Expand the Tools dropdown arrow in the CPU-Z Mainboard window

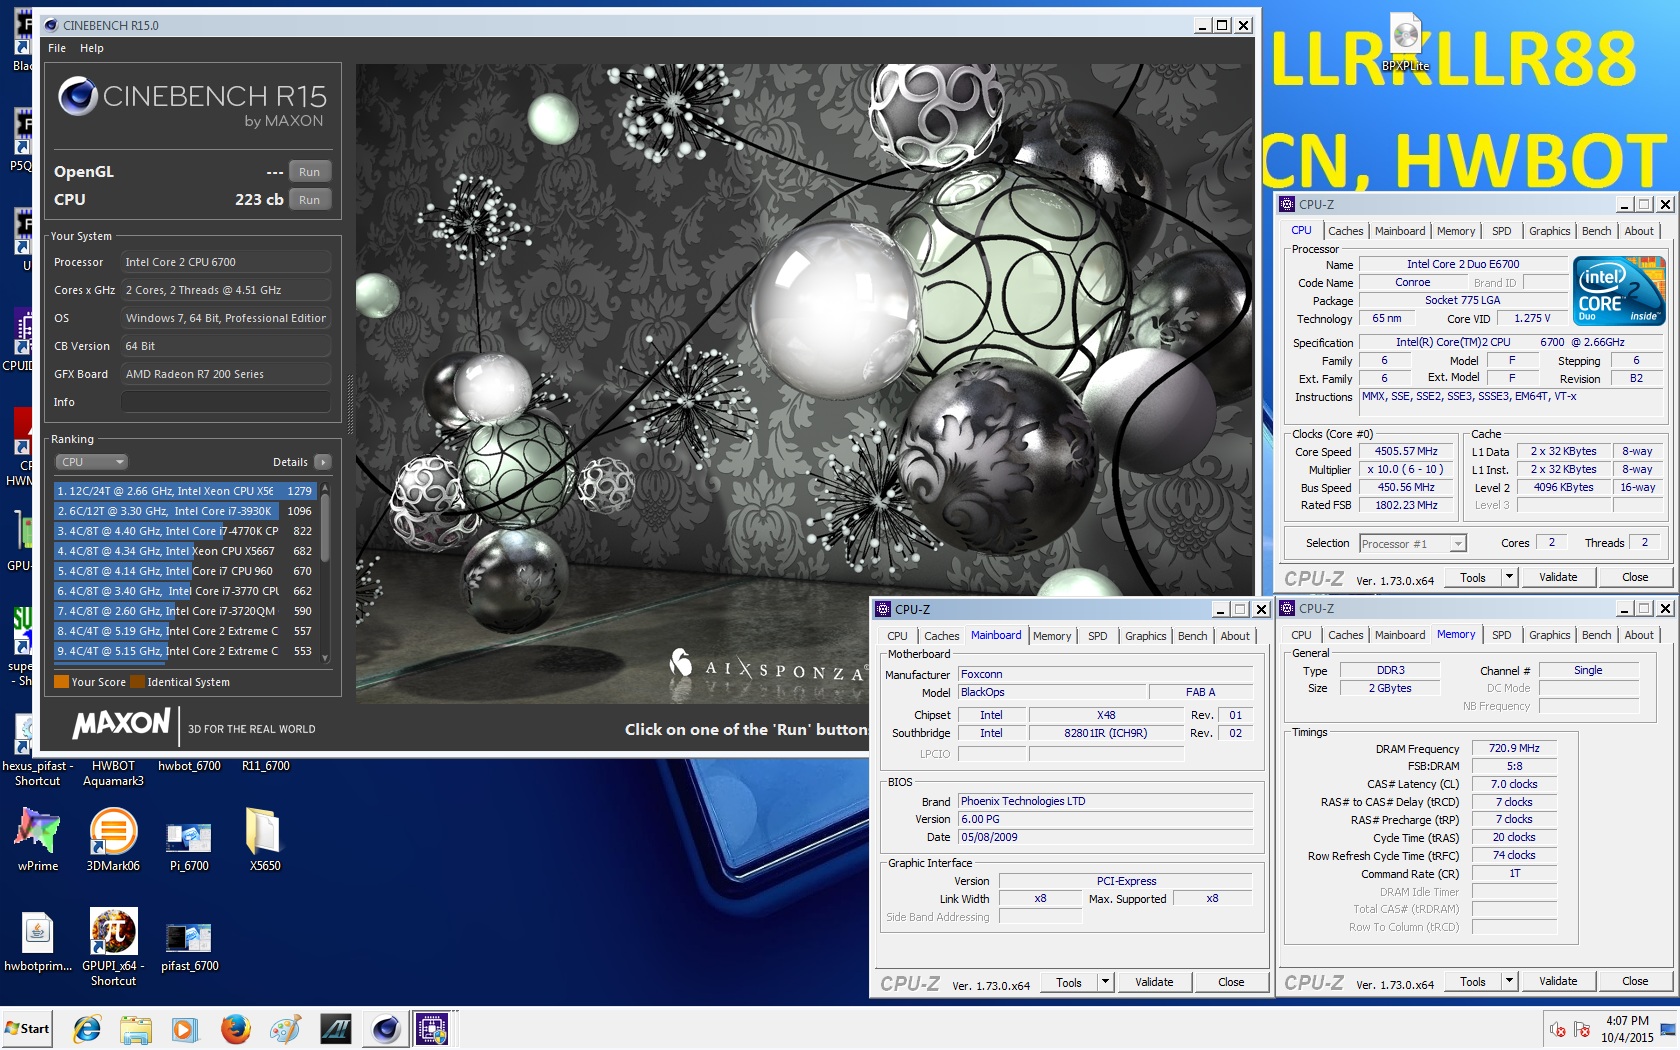1105,982
